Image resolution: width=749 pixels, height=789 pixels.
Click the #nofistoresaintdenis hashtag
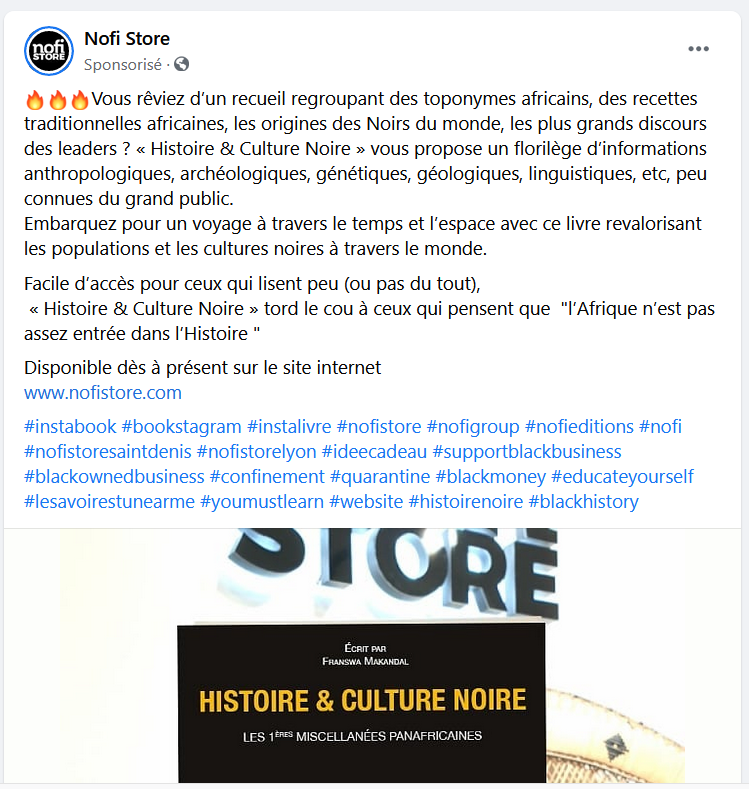coord(108,452)
